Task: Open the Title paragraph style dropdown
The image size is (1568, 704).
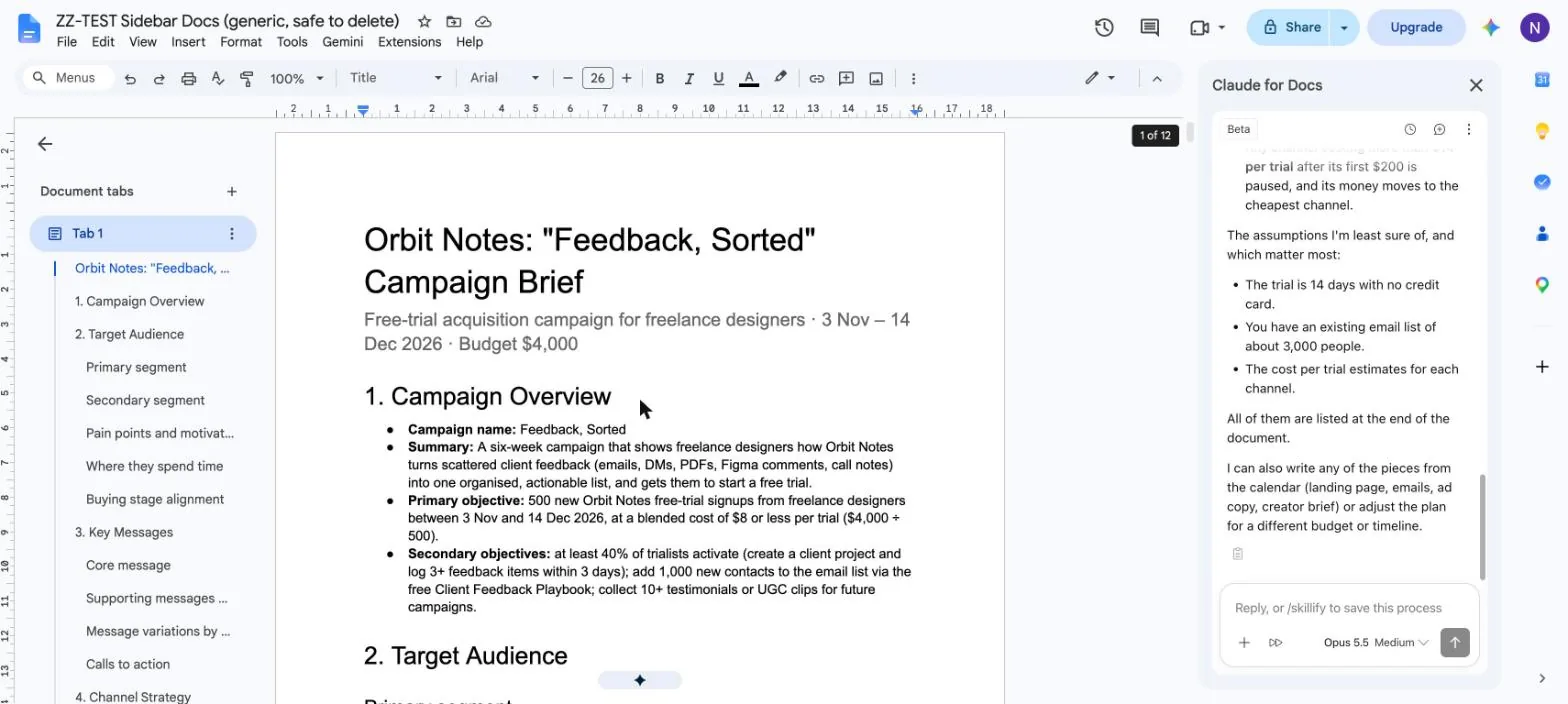Action: (395, 78)
